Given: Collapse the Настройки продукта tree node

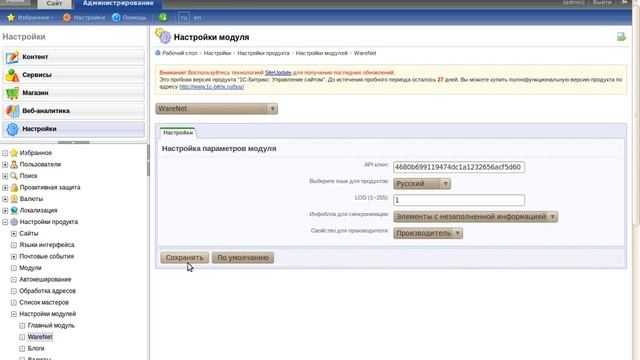Looking at the screenshot, I should coord(5,222).
